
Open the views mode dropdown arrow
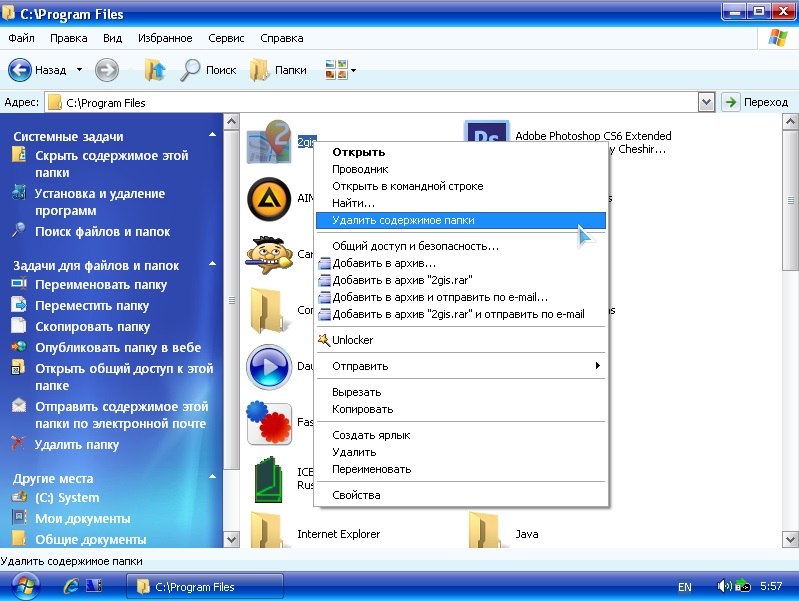pyautogui.click(x=353, y=71)
